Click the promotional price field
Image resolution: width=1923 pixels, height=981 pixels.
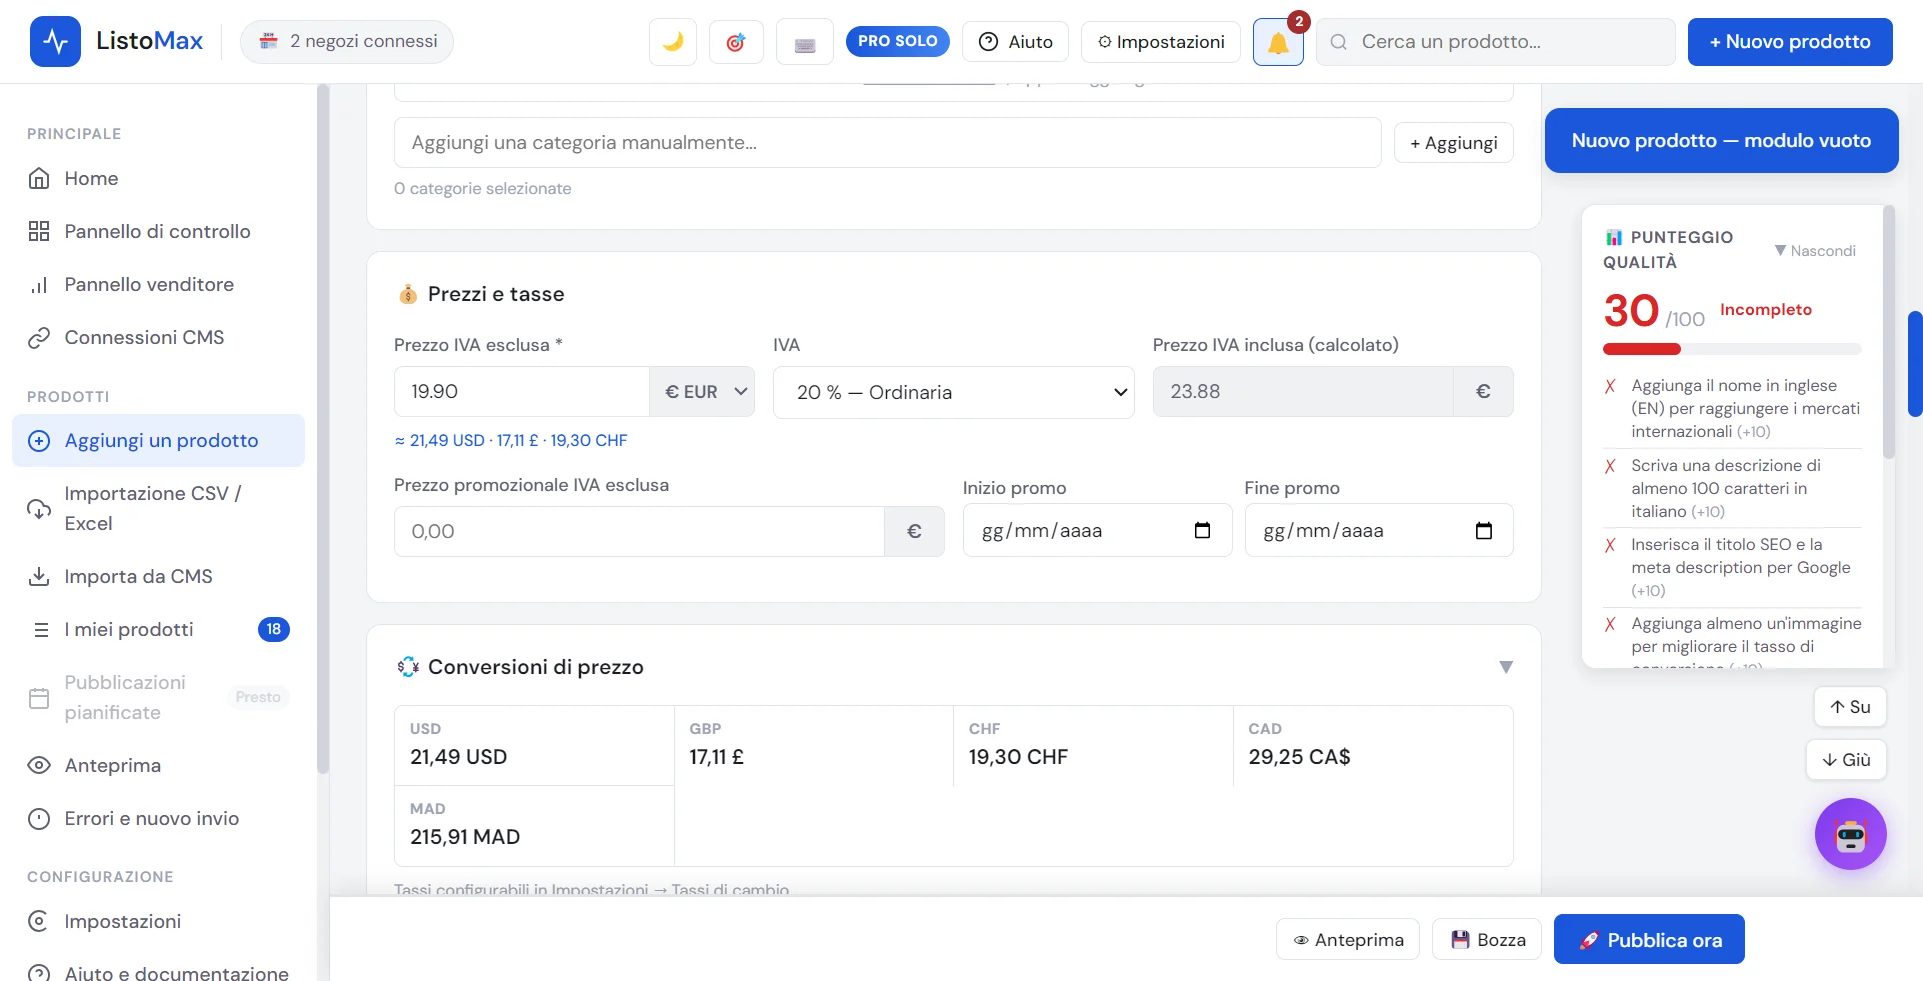coord(639,531)
